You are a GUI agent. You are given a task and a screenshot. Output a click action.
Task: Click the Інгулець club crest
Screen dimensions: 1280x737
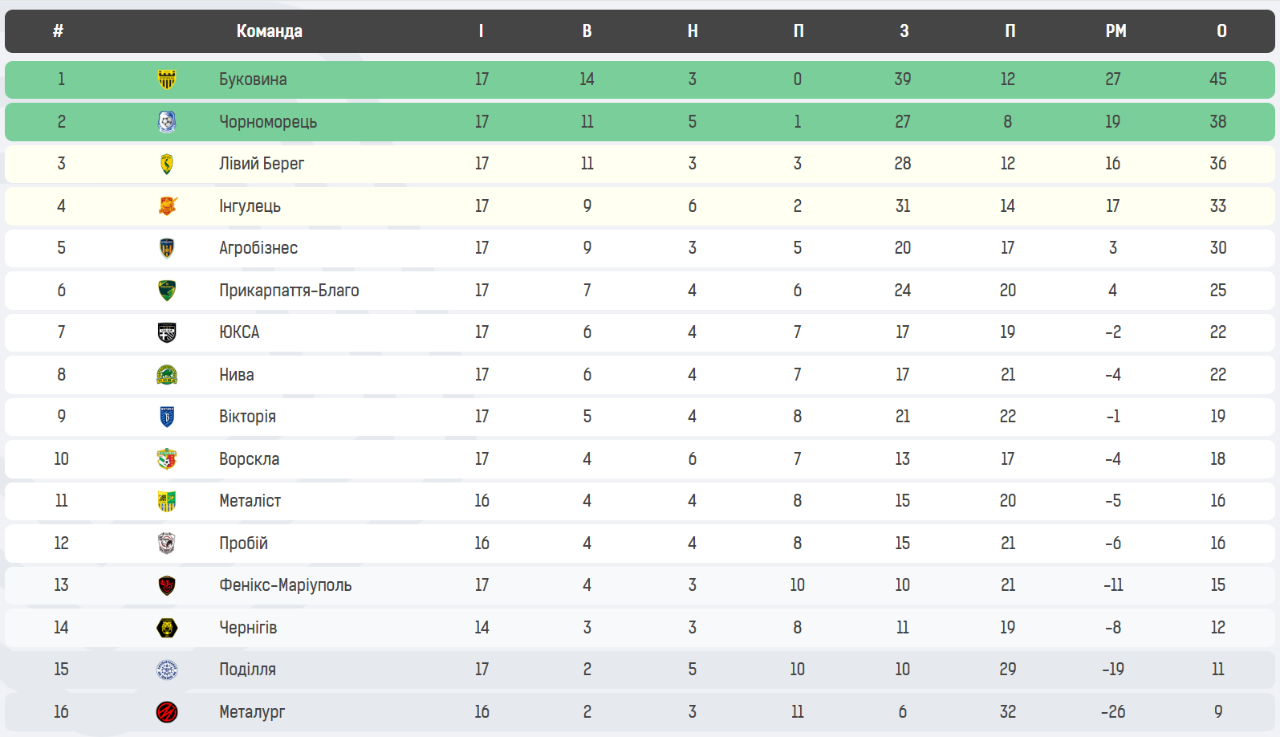pyautogui.click(x=167, y=206)
